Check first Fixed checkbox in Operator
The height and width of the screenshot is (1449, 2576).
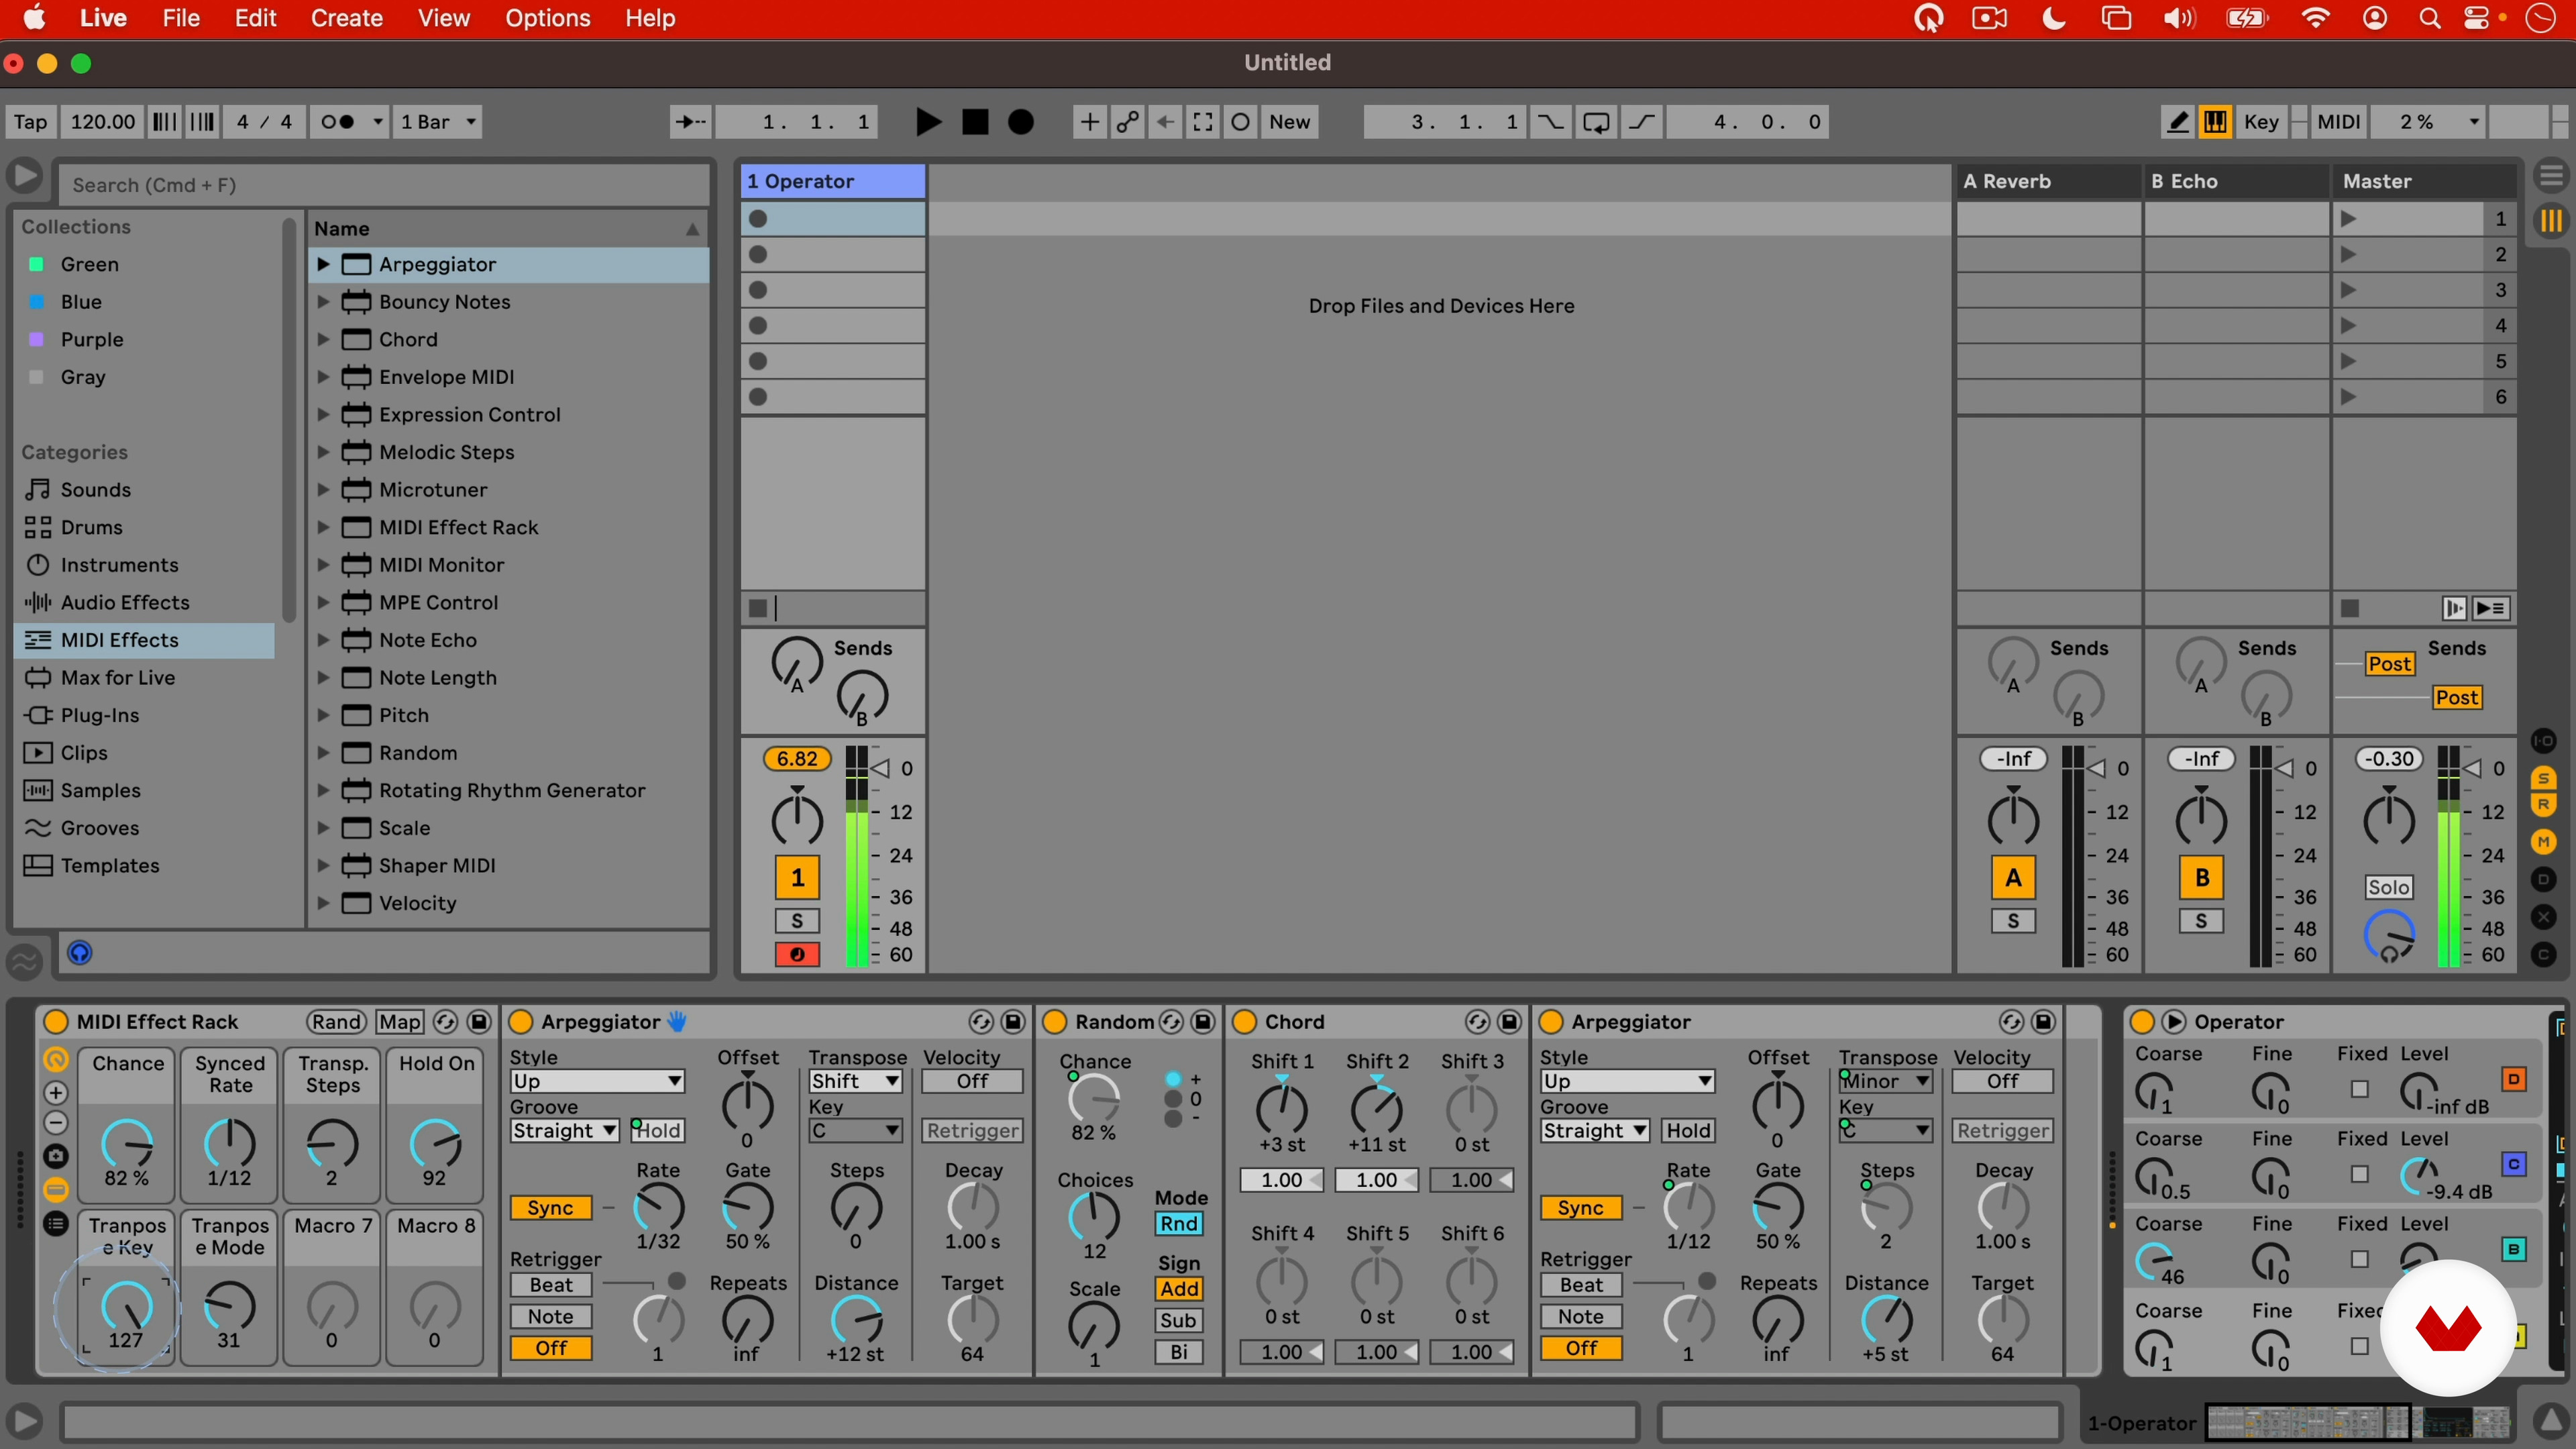2360,1089
